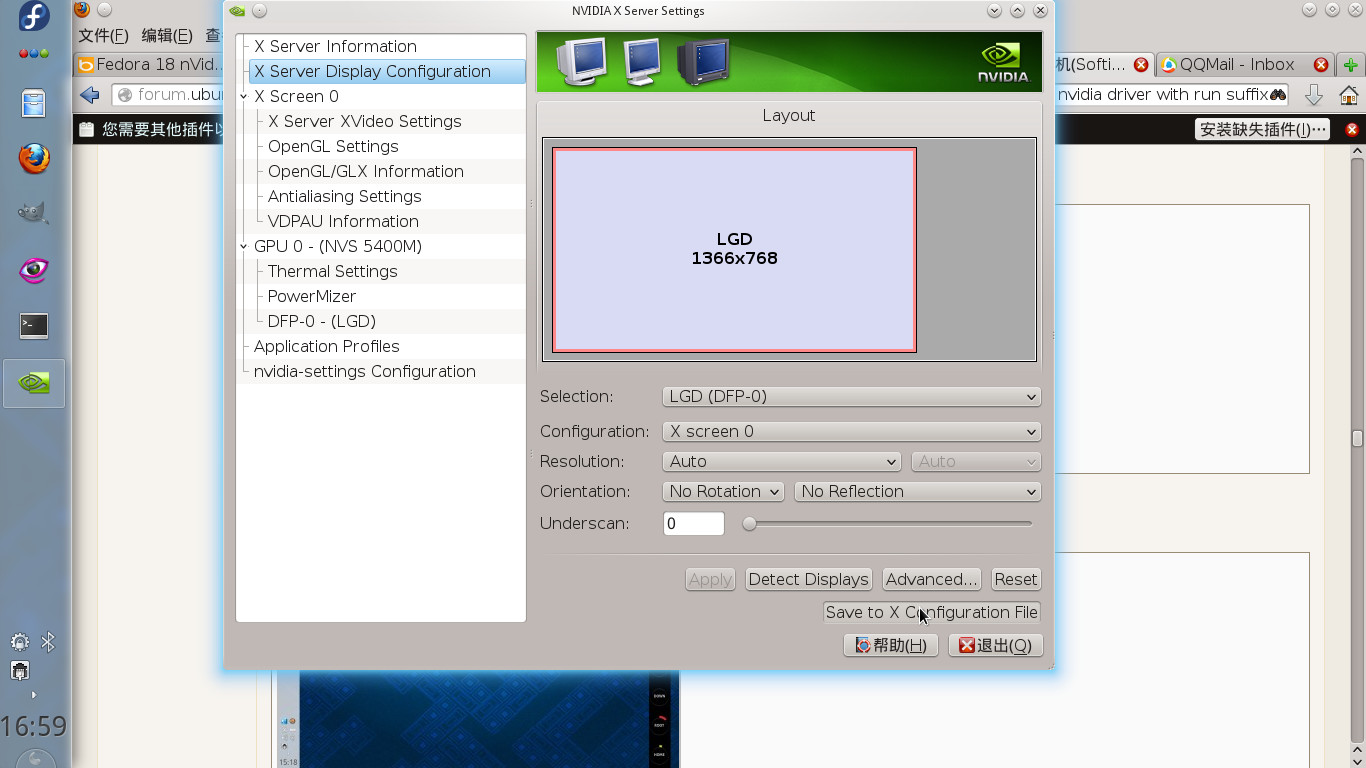
Task: Click the clipboard tray icon above the clock
Action: pyautogui.click(x=19, y=671)
